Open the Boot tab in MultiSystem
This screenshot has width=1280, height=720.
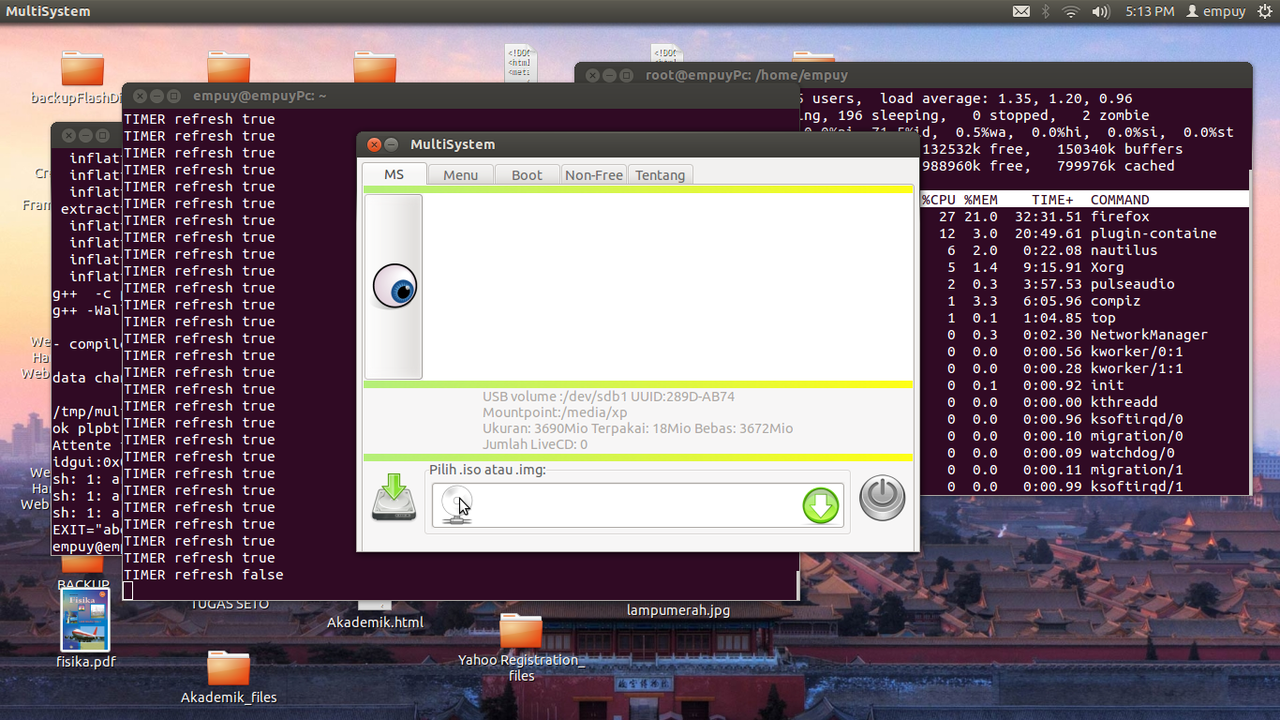[527, 174]
